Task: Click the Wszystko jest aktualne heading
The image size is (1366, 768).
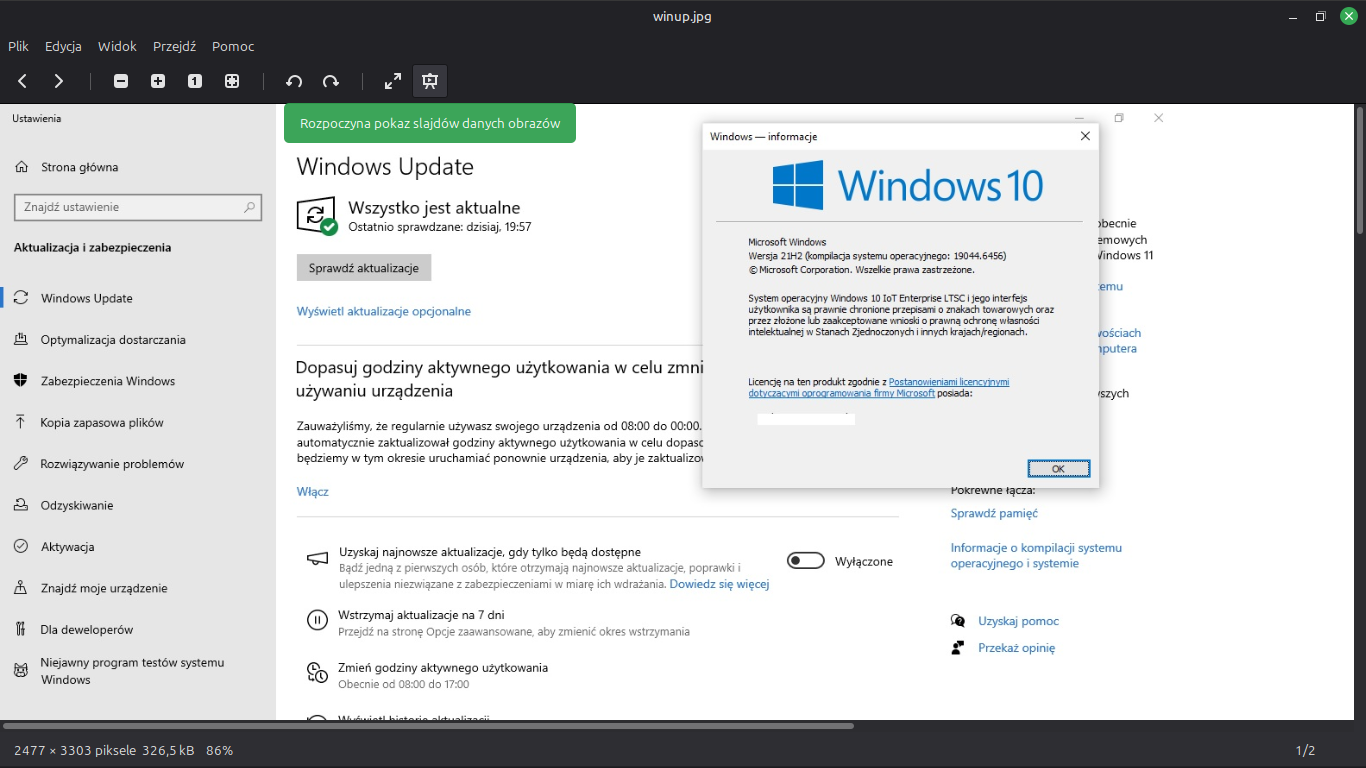Action: click(434, 208)
